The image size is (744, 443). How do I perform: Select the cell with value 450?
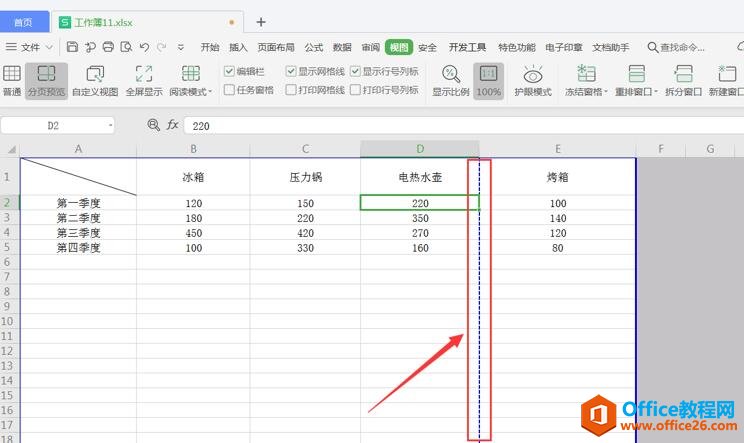(193, 233)
